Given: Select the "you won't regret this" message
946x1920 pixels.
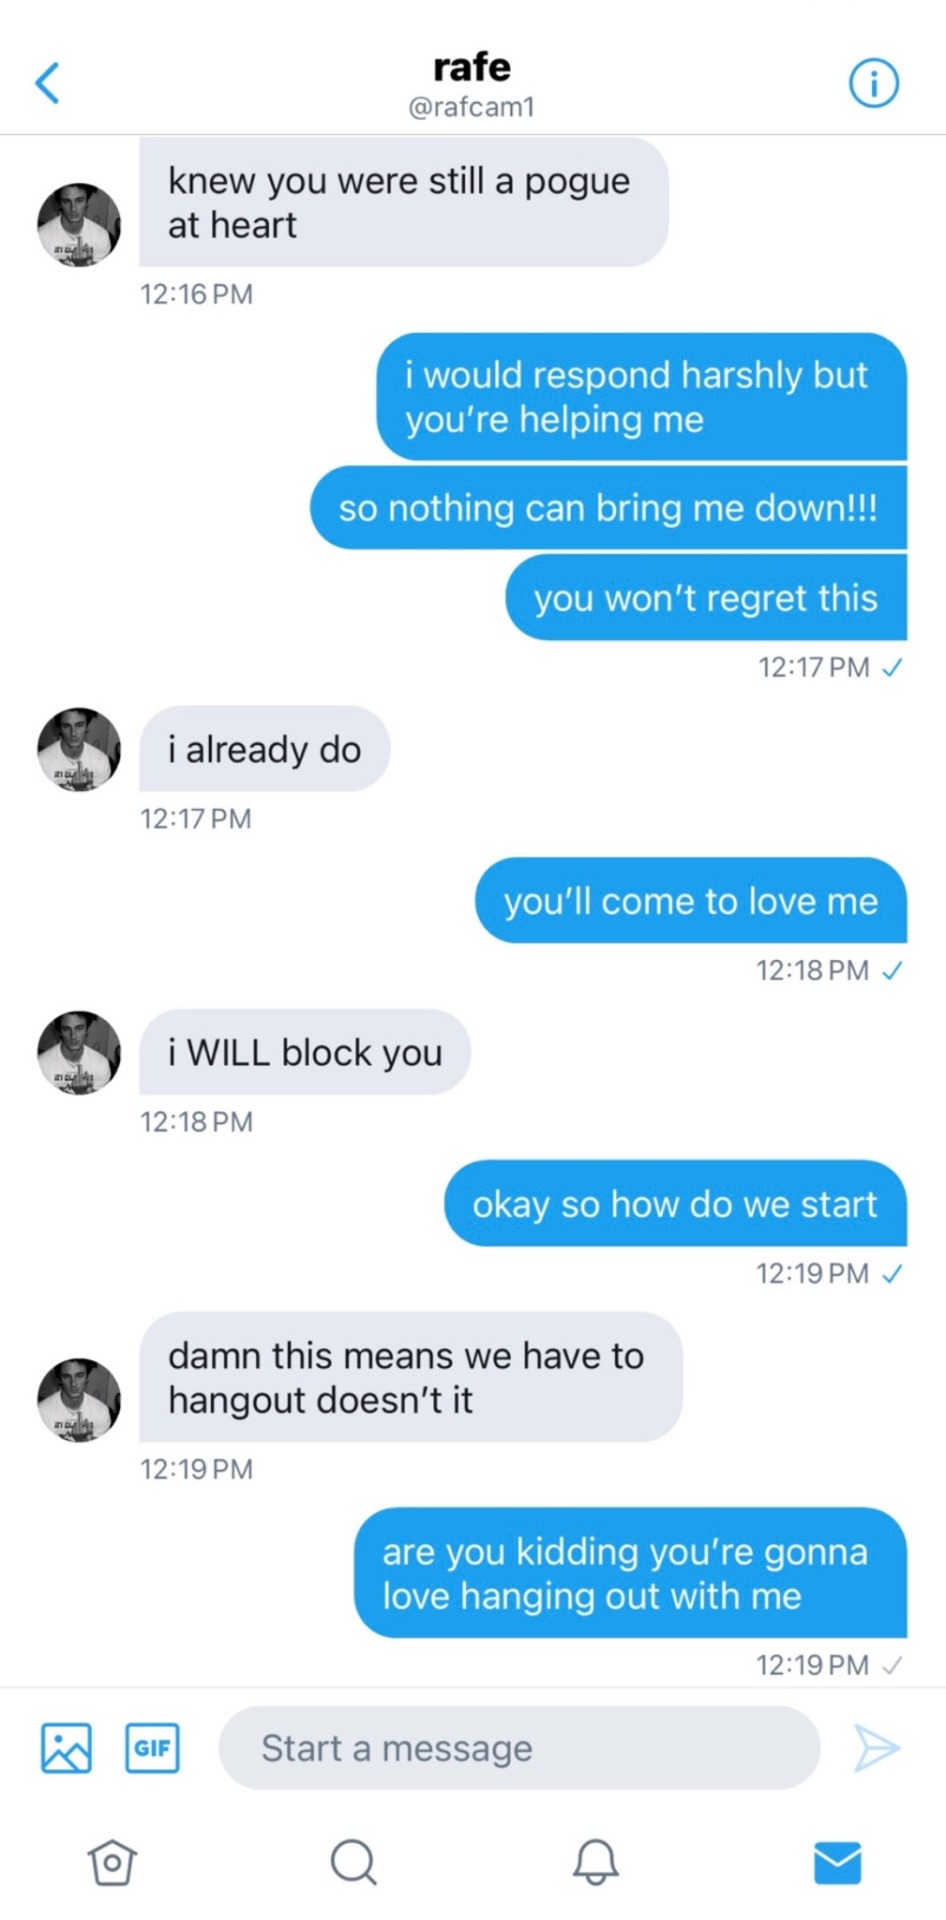Looking at the screenshot, I should pos(705,598).
